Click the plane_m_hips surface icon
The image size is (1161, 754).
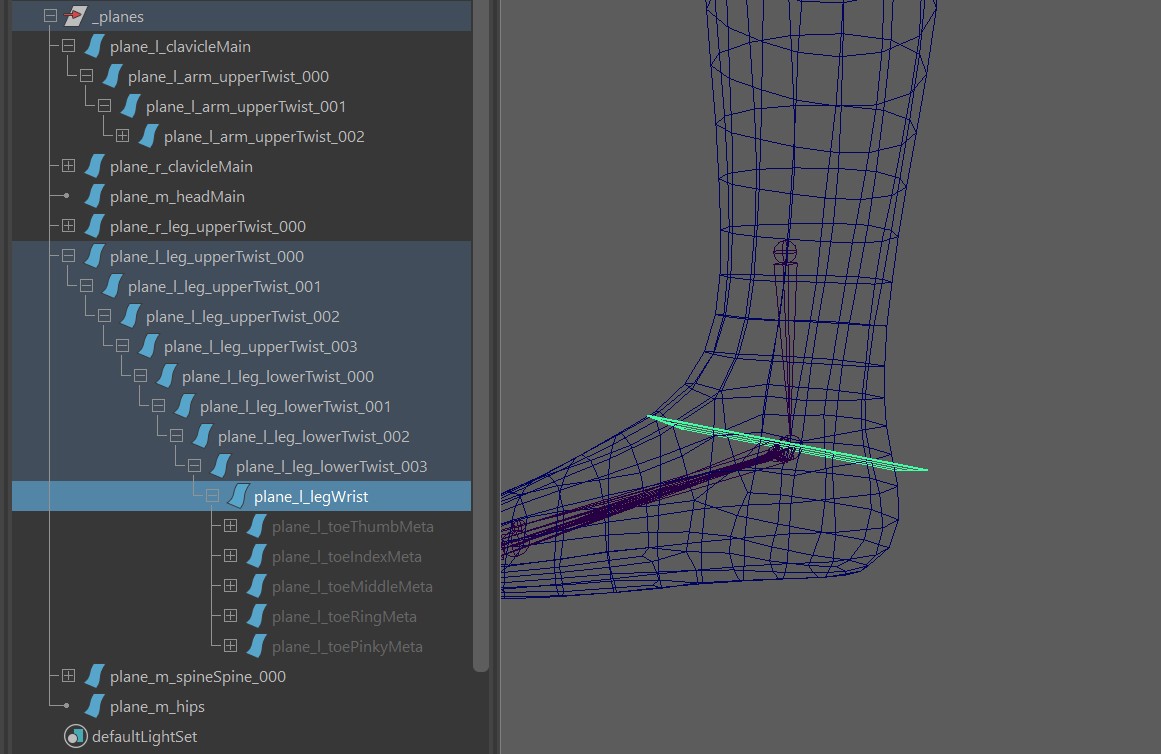[x=95, y=706]
